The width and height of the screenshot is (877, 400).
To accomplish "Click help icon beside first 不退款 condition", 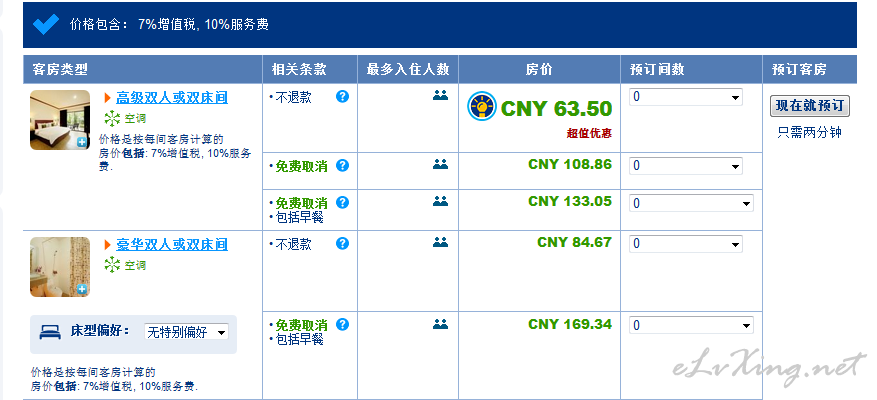I will 342,96.
